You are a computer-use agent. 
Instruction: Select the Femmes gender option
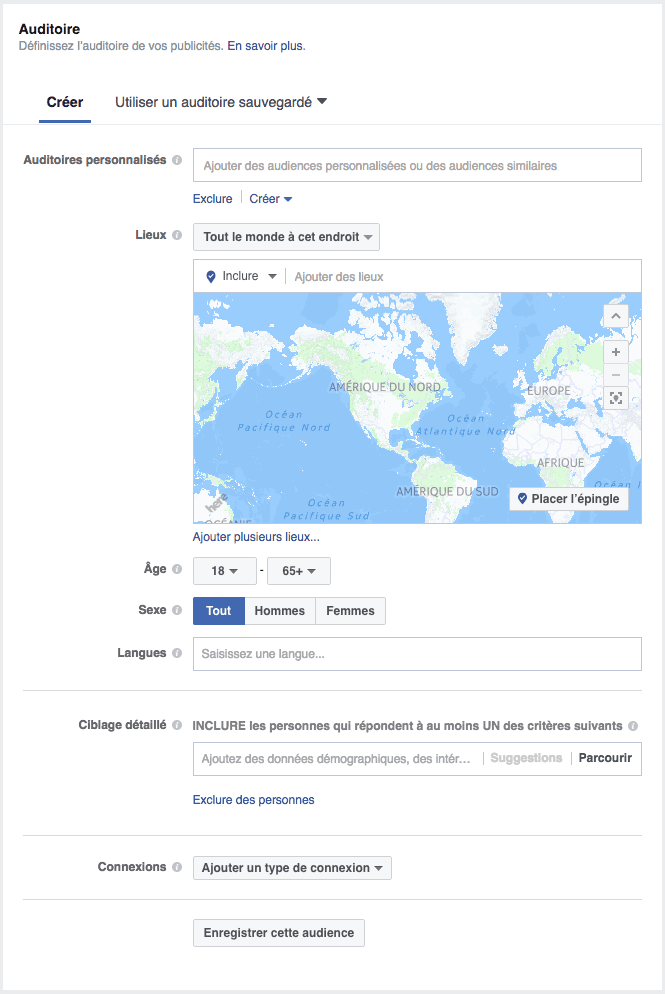pyautogui.click(x=349, y=610)
